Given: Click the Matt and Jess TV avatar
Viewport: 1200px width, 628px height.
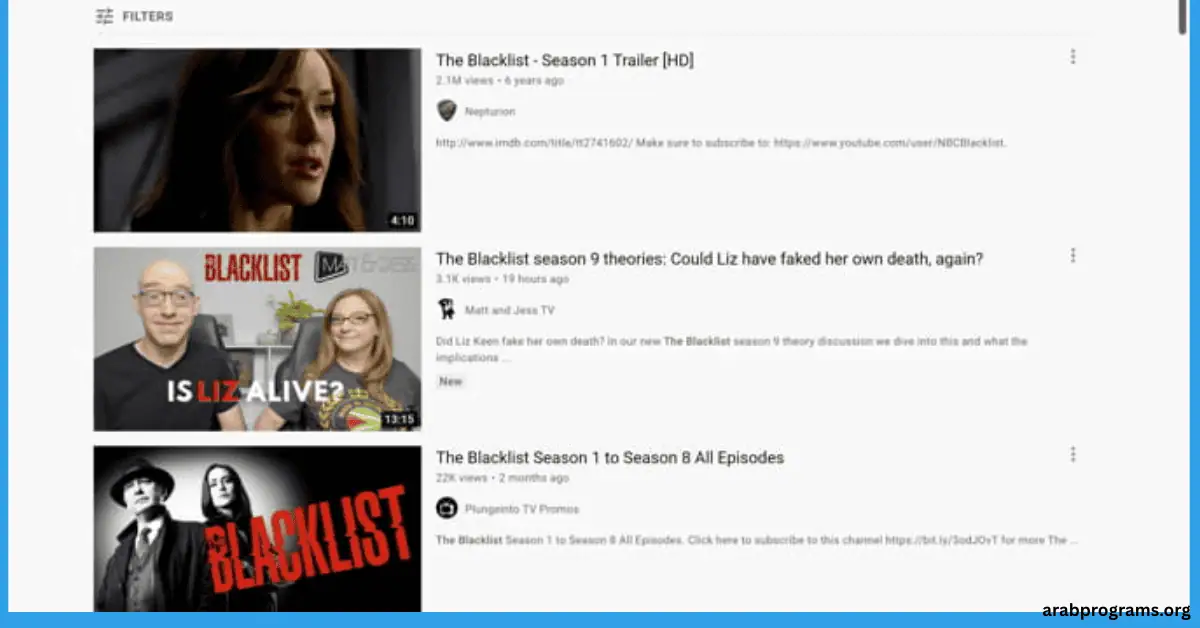Looking at the screenshot, I should pyautogui.click(x=447, y=310).
